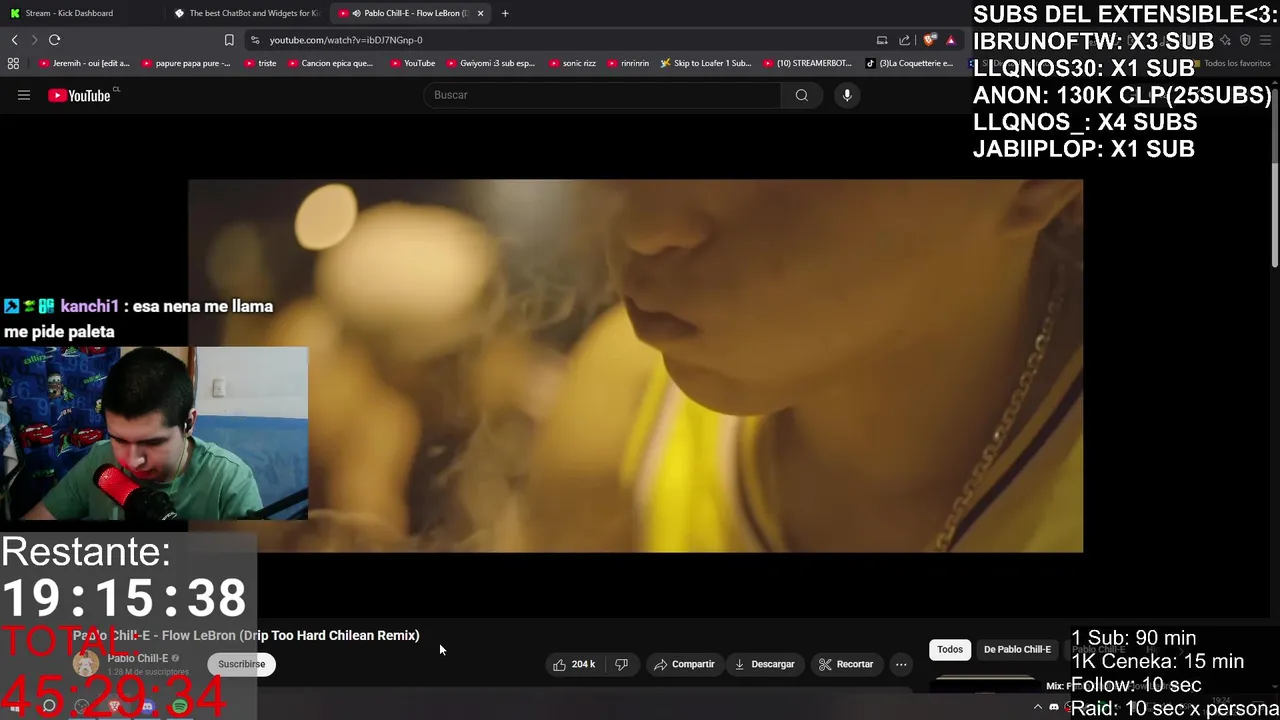1280x720 pixels.
Task: Show hidden system tray icons chevron
Action: pos(1037,707)
